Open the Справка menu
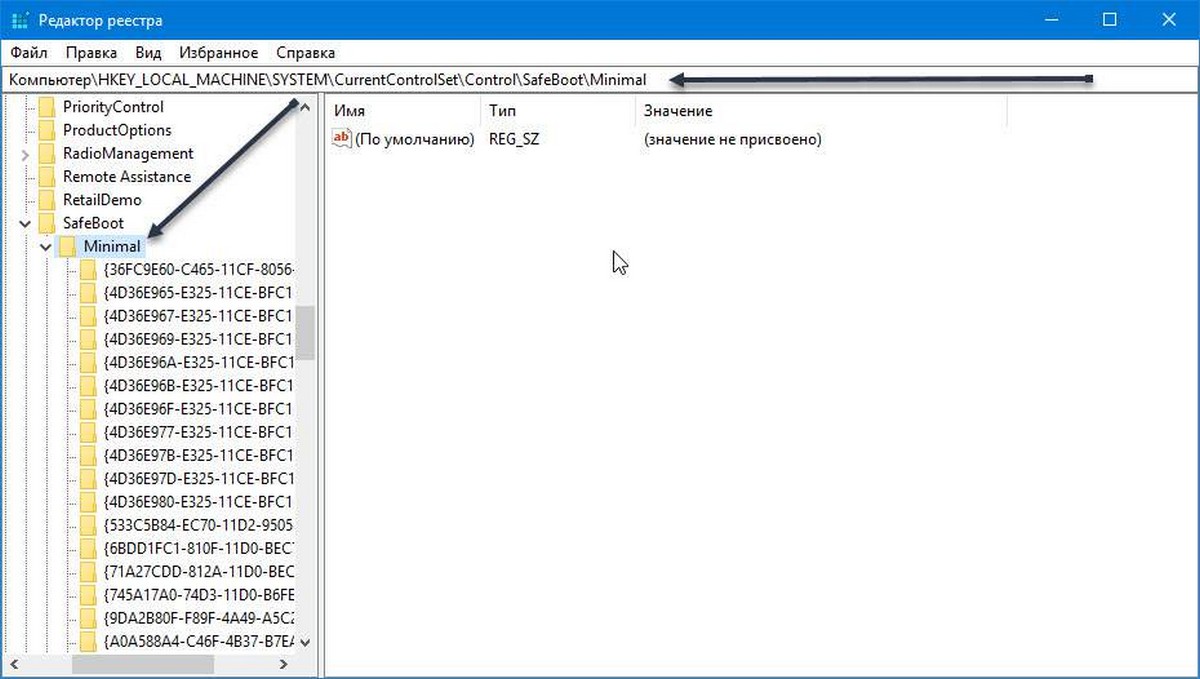This screenshot has height=679, width=1200. pos(305,53)
